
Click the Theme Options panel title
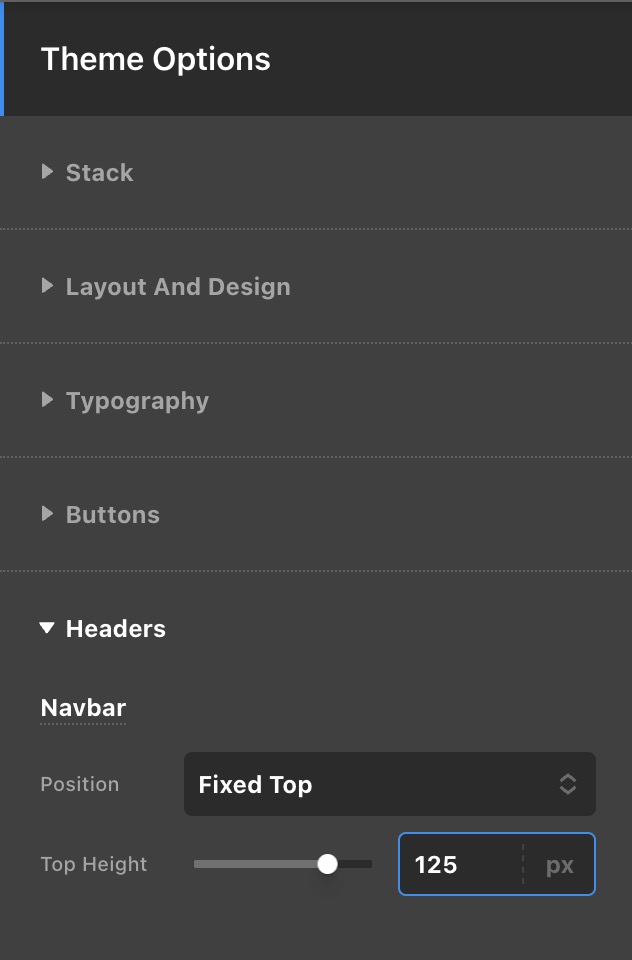point(155,59)
